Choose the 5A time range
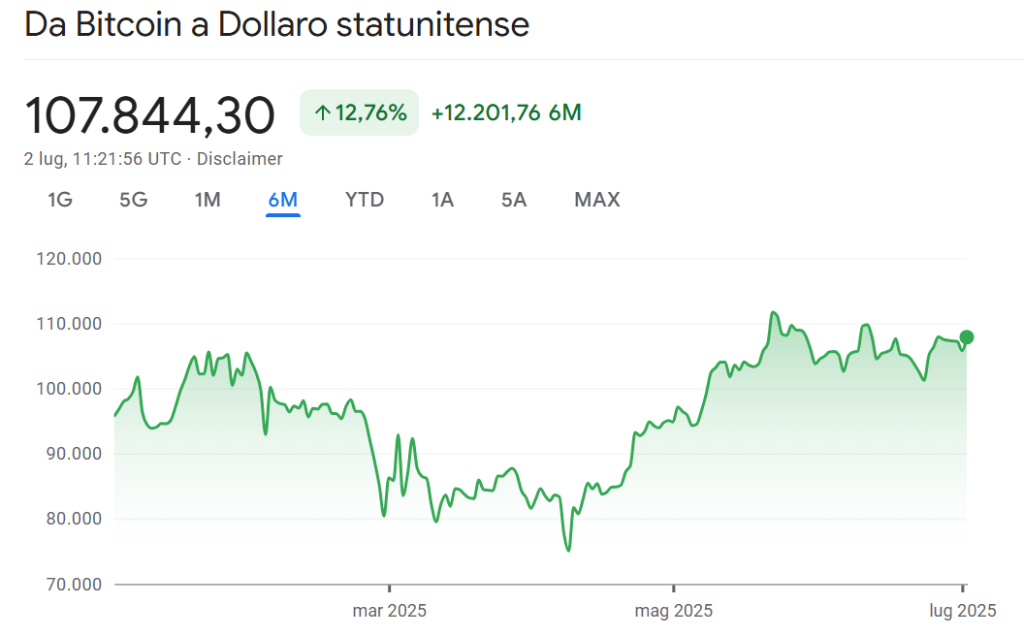This screenshot has width=1024, height=637. coord(514,200)
